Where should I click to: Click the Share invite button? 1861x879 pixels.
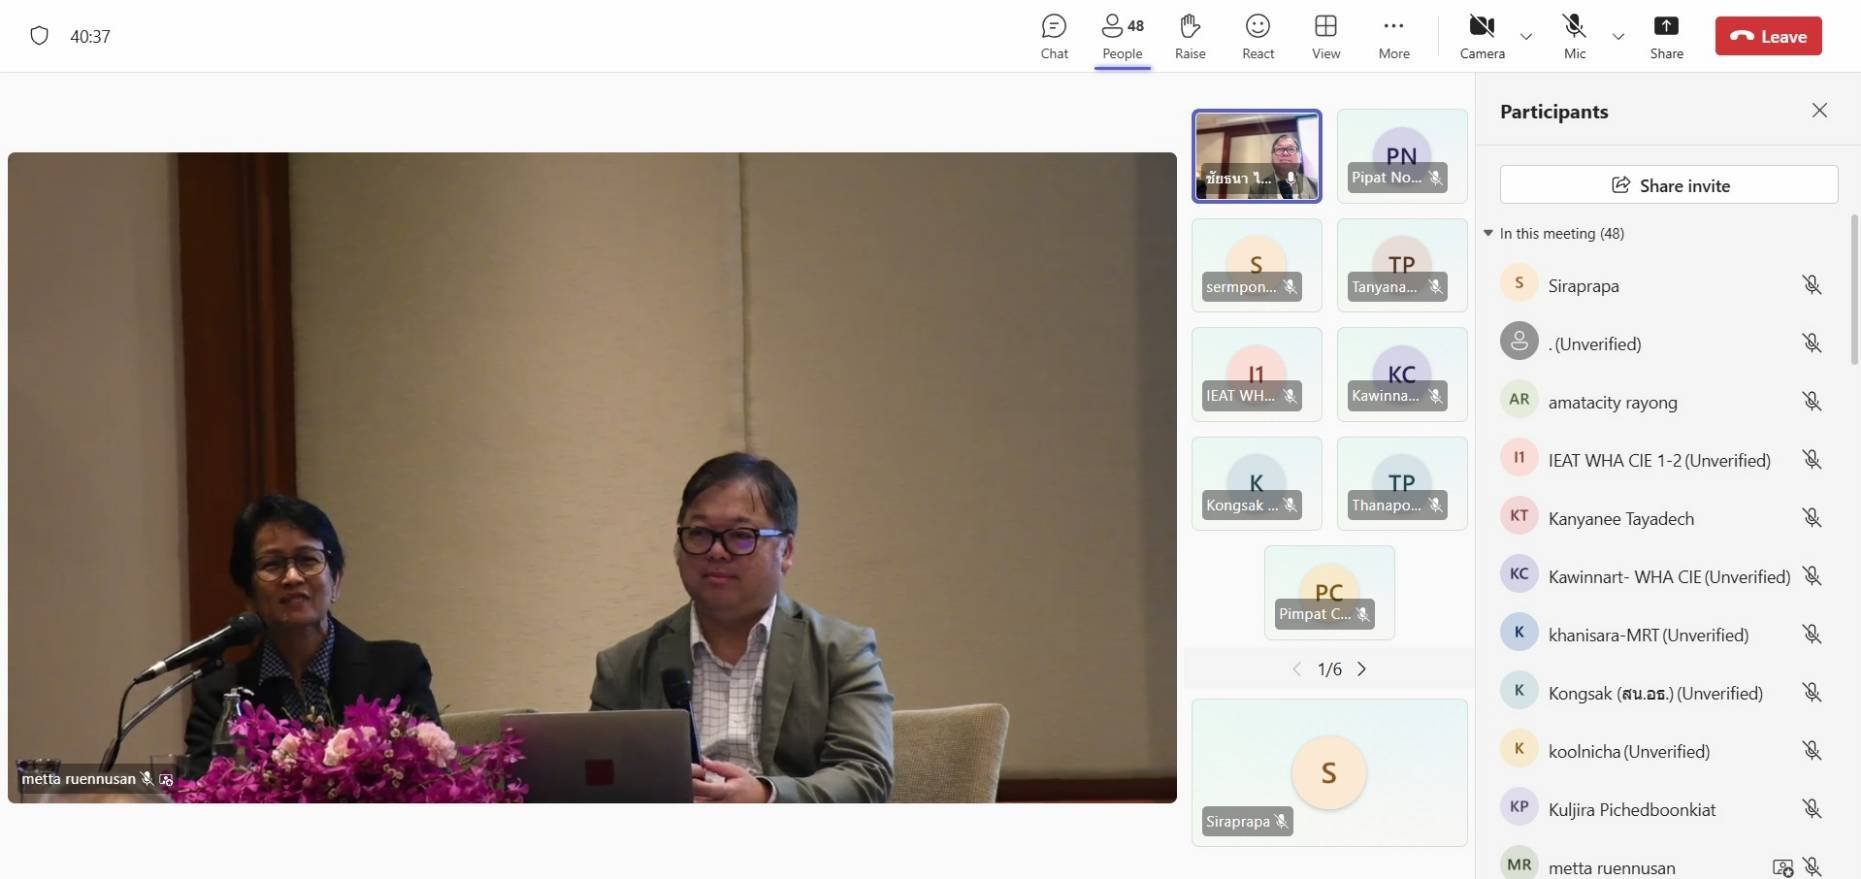[x=1668, y=185]
